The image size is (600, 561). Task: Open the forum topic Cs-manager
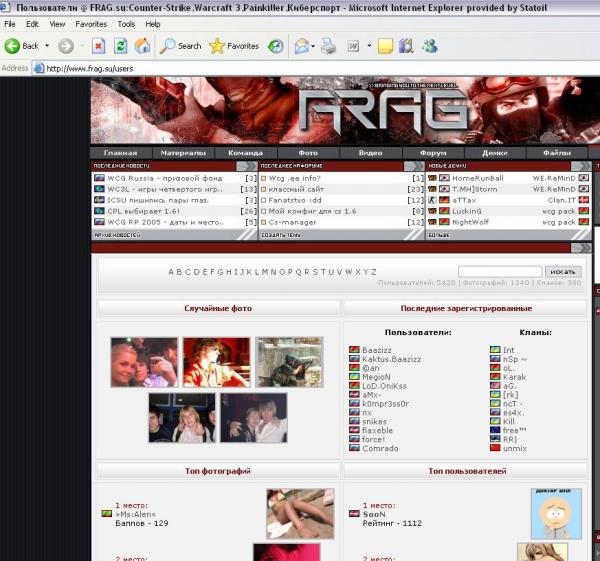click(x=293, y=222)
